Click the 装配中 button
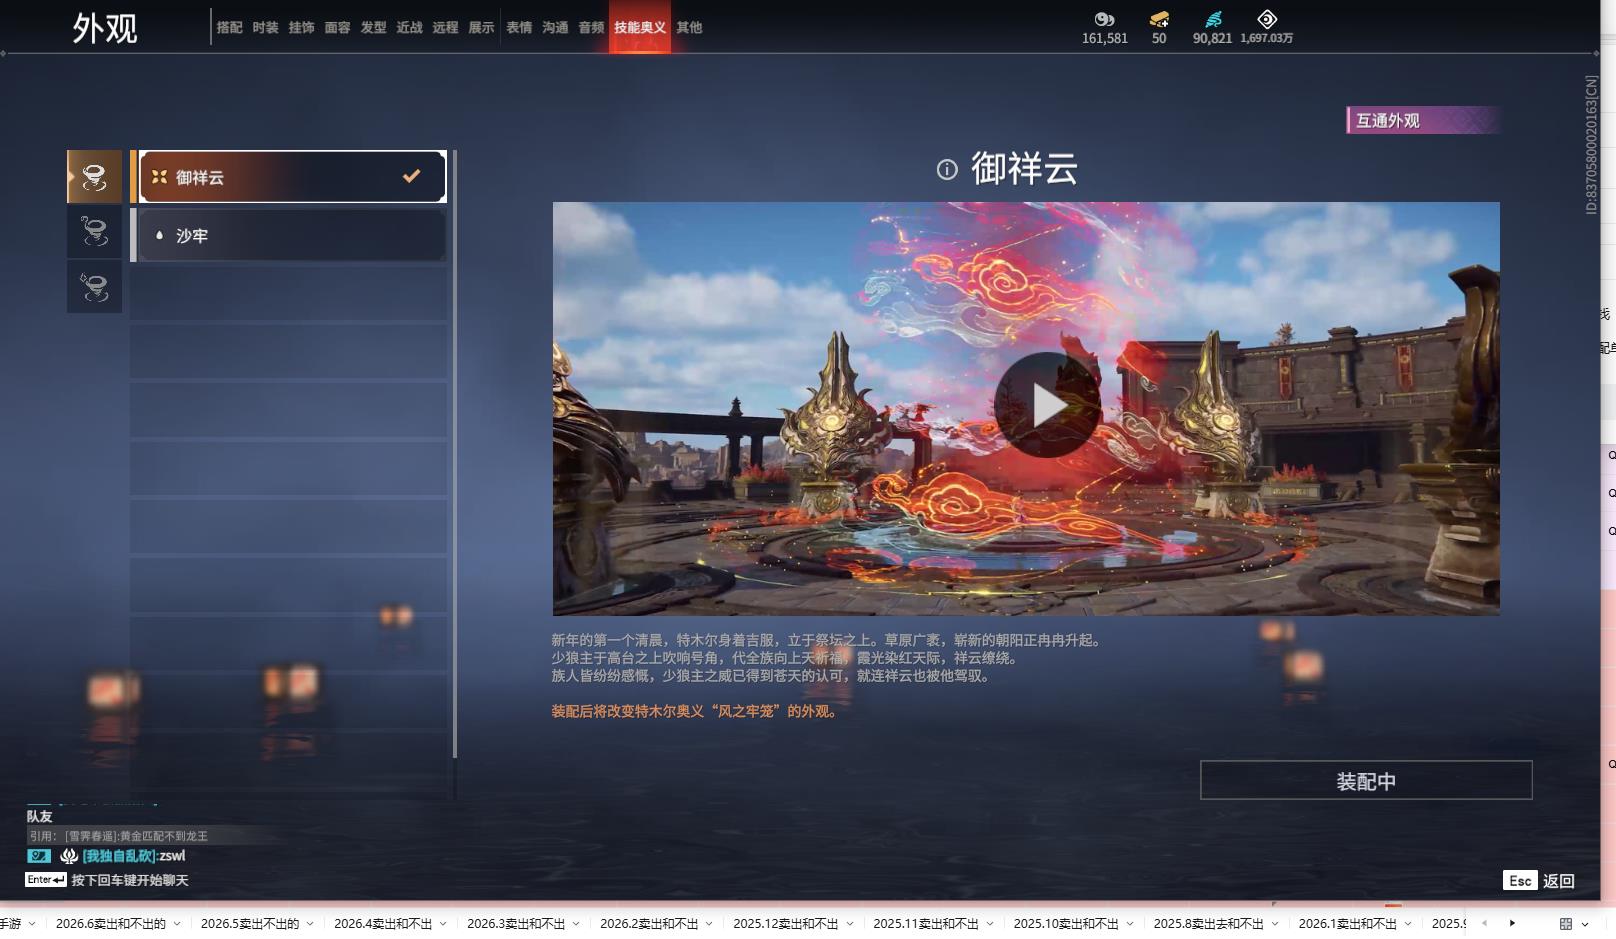The height and width of the screenshot is (939, 1616). (1366, 780)
